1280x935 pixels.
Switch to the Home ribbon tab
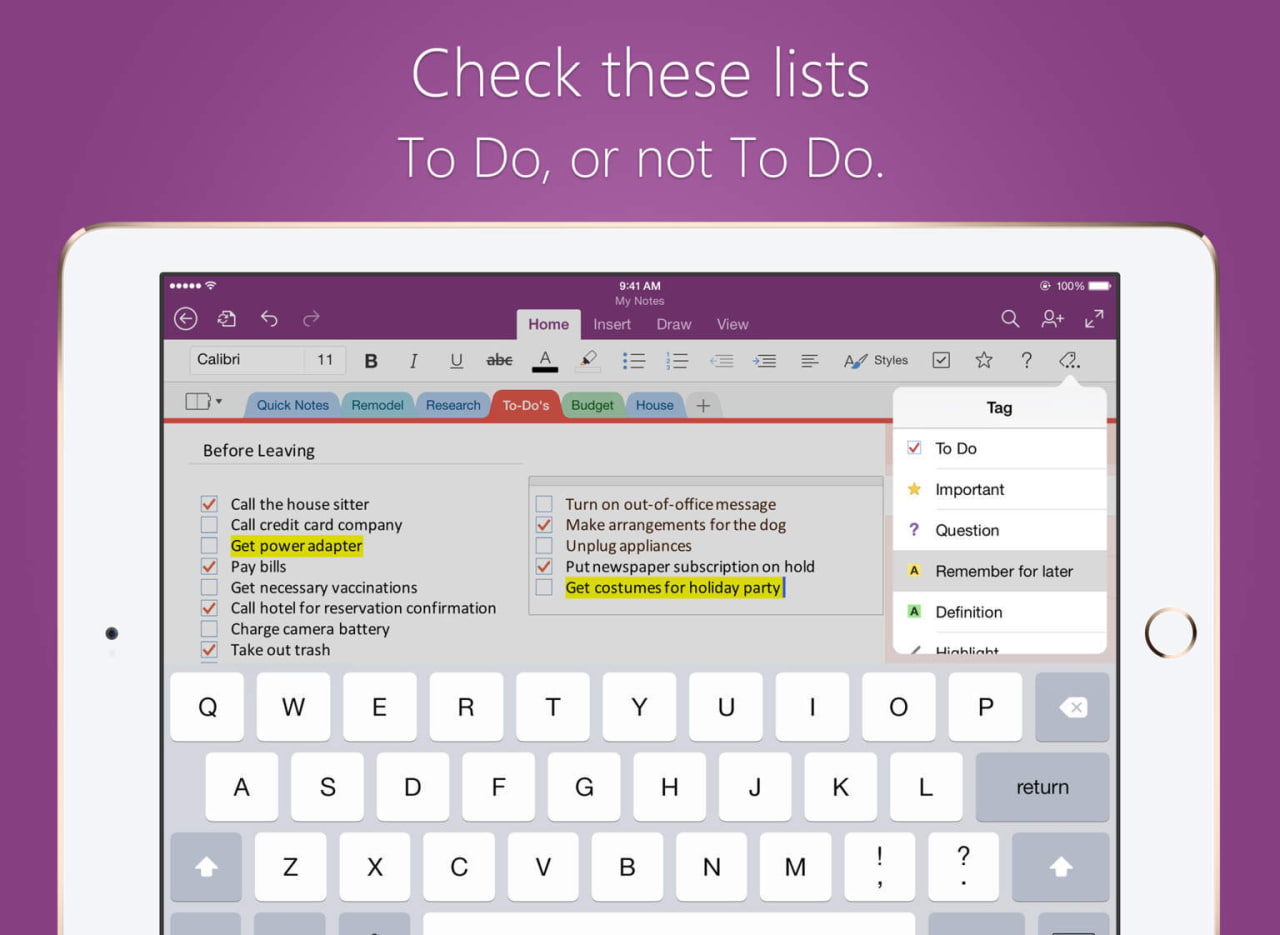[x=548, y=324]
